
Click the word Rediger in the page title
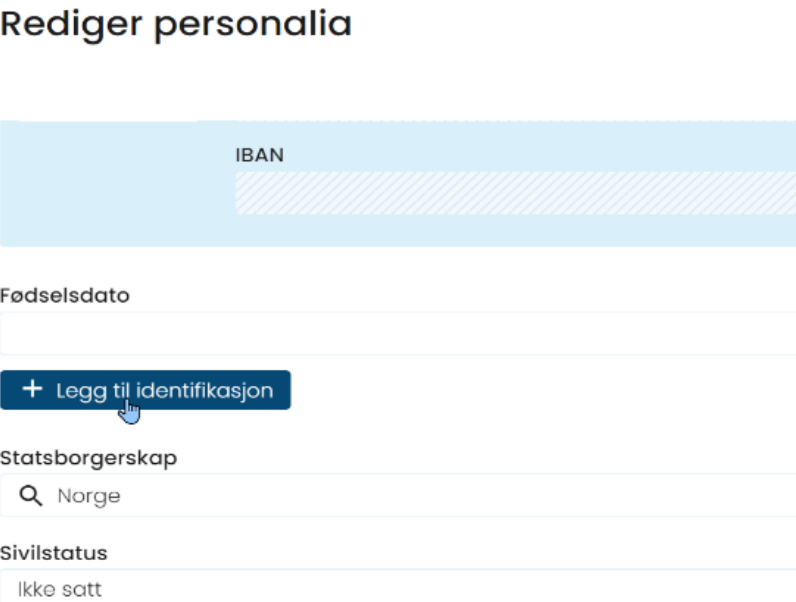[71, 24]
